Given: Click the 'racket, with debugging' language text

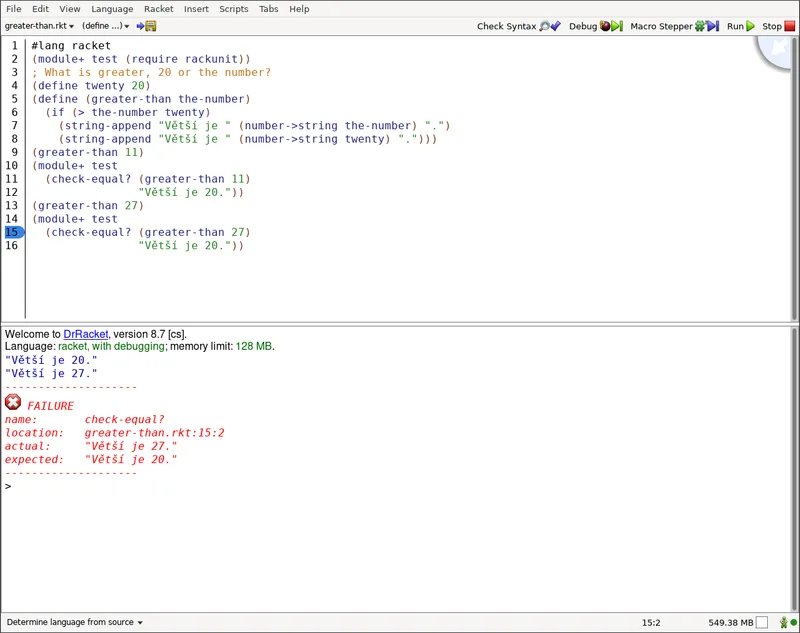Looking at the screenshot, I should (x=111, y=346).
